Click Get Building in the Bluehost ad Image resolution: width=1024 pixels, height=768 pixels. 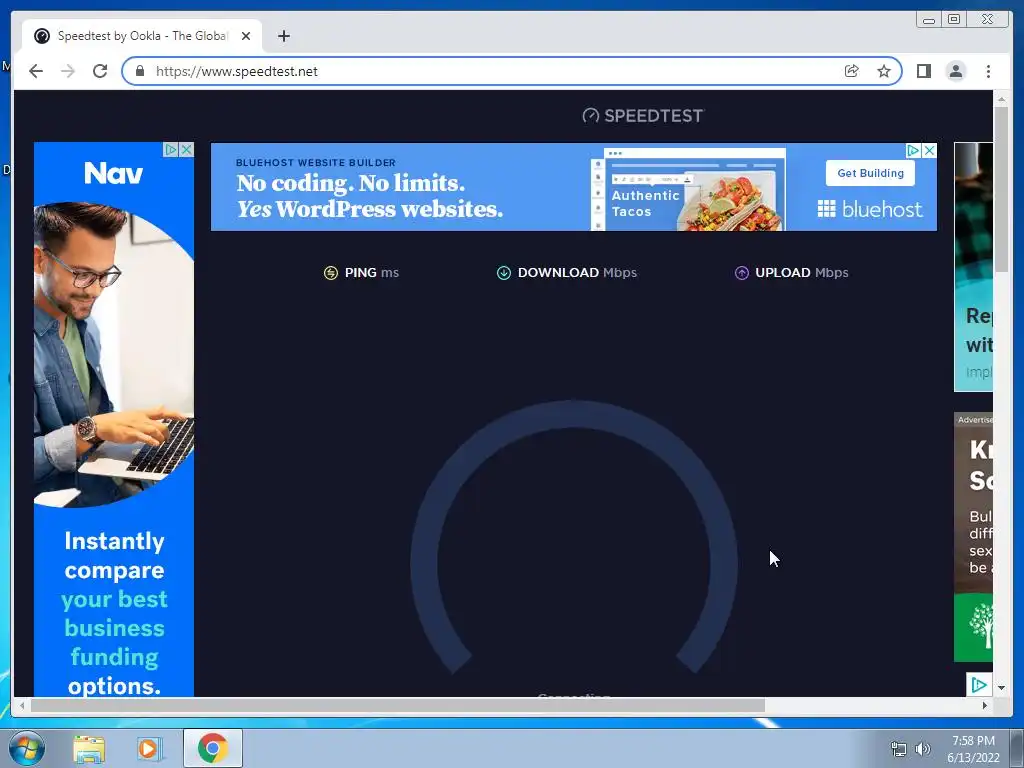coord(871,173)
